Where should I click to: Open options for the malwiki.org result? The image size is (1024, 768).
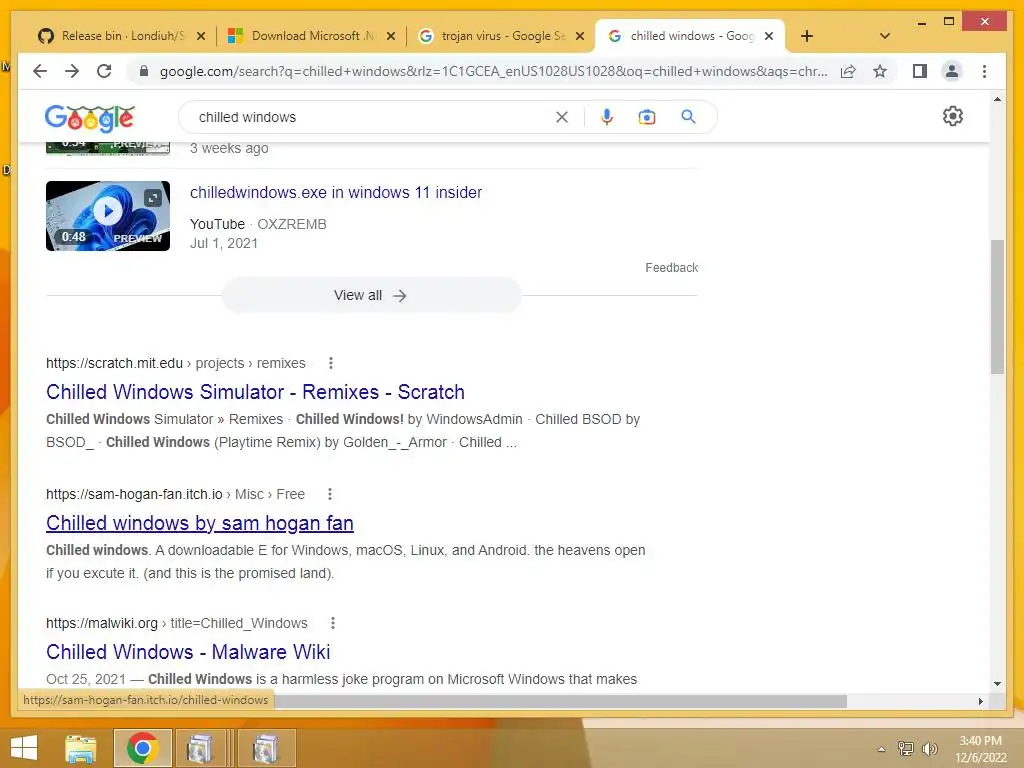(332, 623)
